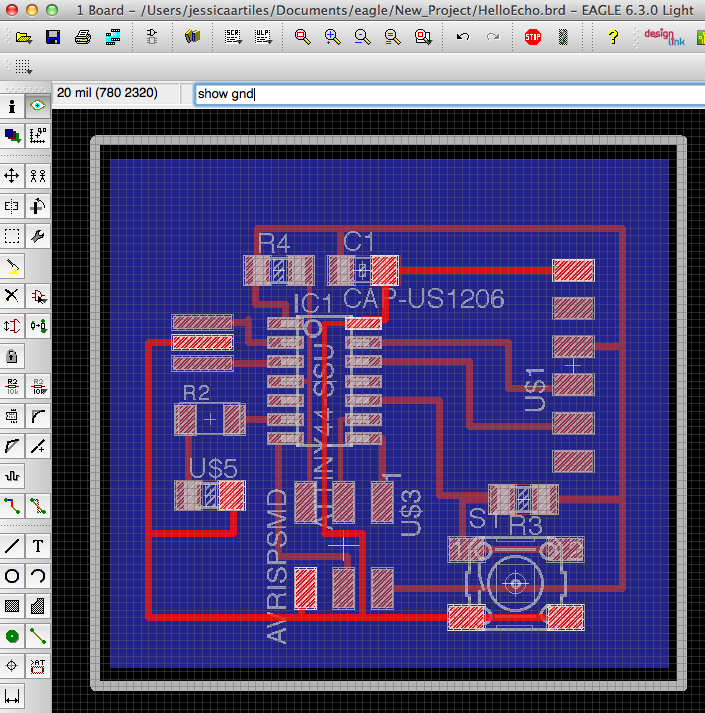The image size is (705, 713).
Task: Select the Dimension tool
Action: [x=12, y=696]
